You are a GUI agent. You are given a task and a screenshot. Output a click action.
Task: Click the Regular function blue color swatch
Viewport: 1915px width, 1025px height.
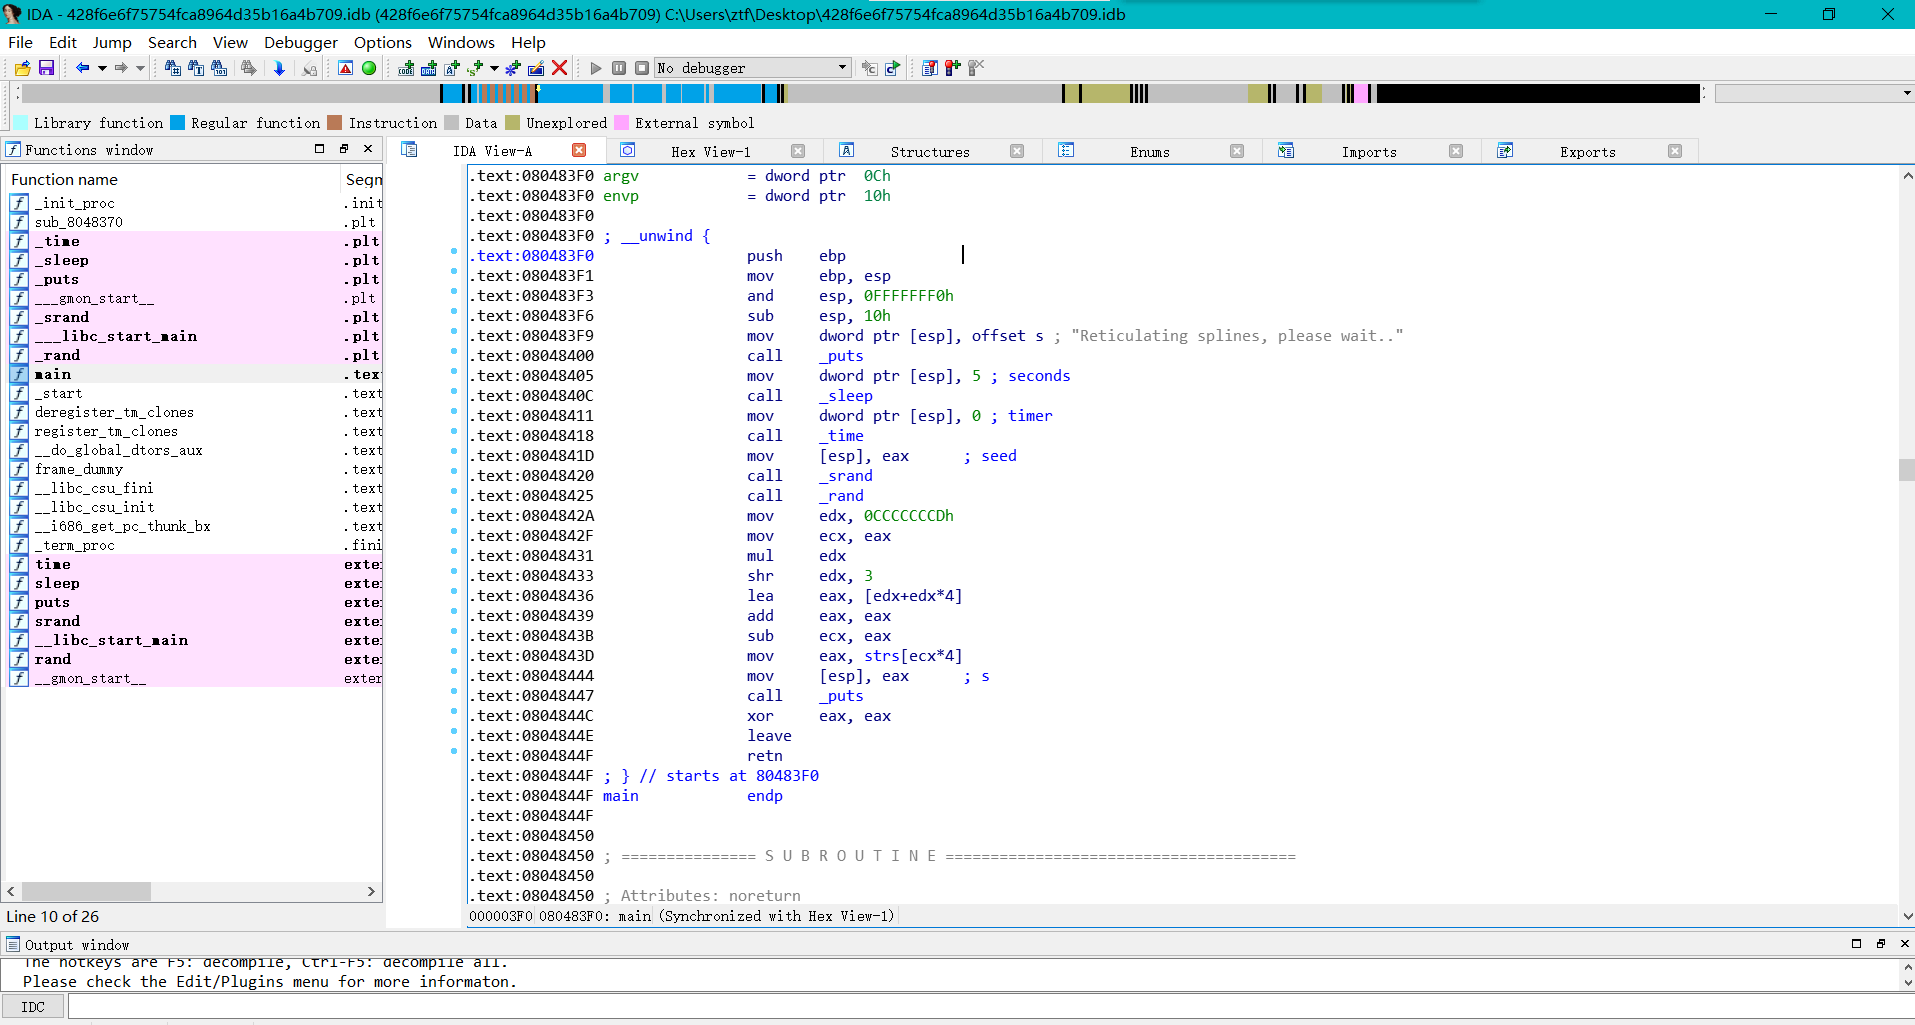178,123
